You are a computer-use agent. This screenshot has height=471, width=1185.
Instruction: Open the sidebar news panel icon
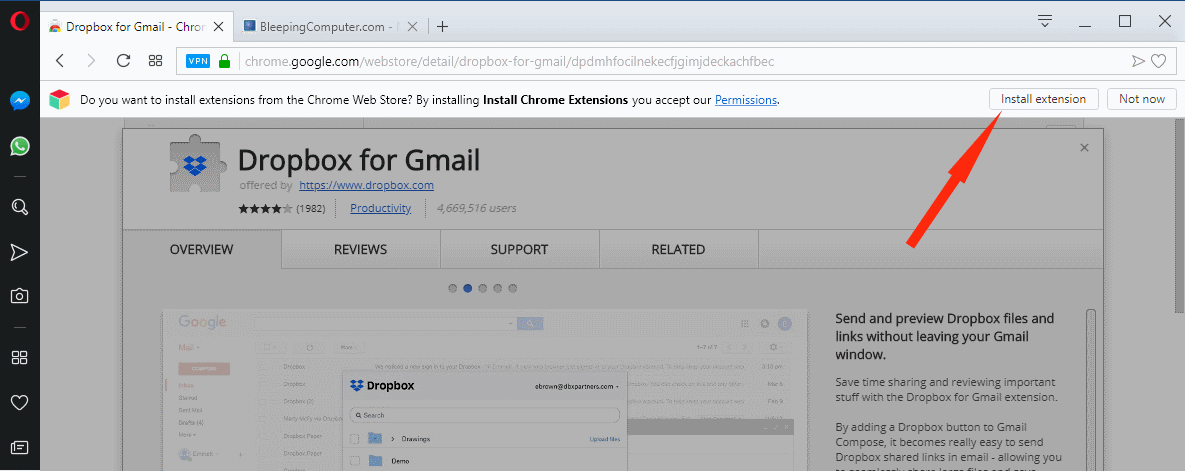20,448
